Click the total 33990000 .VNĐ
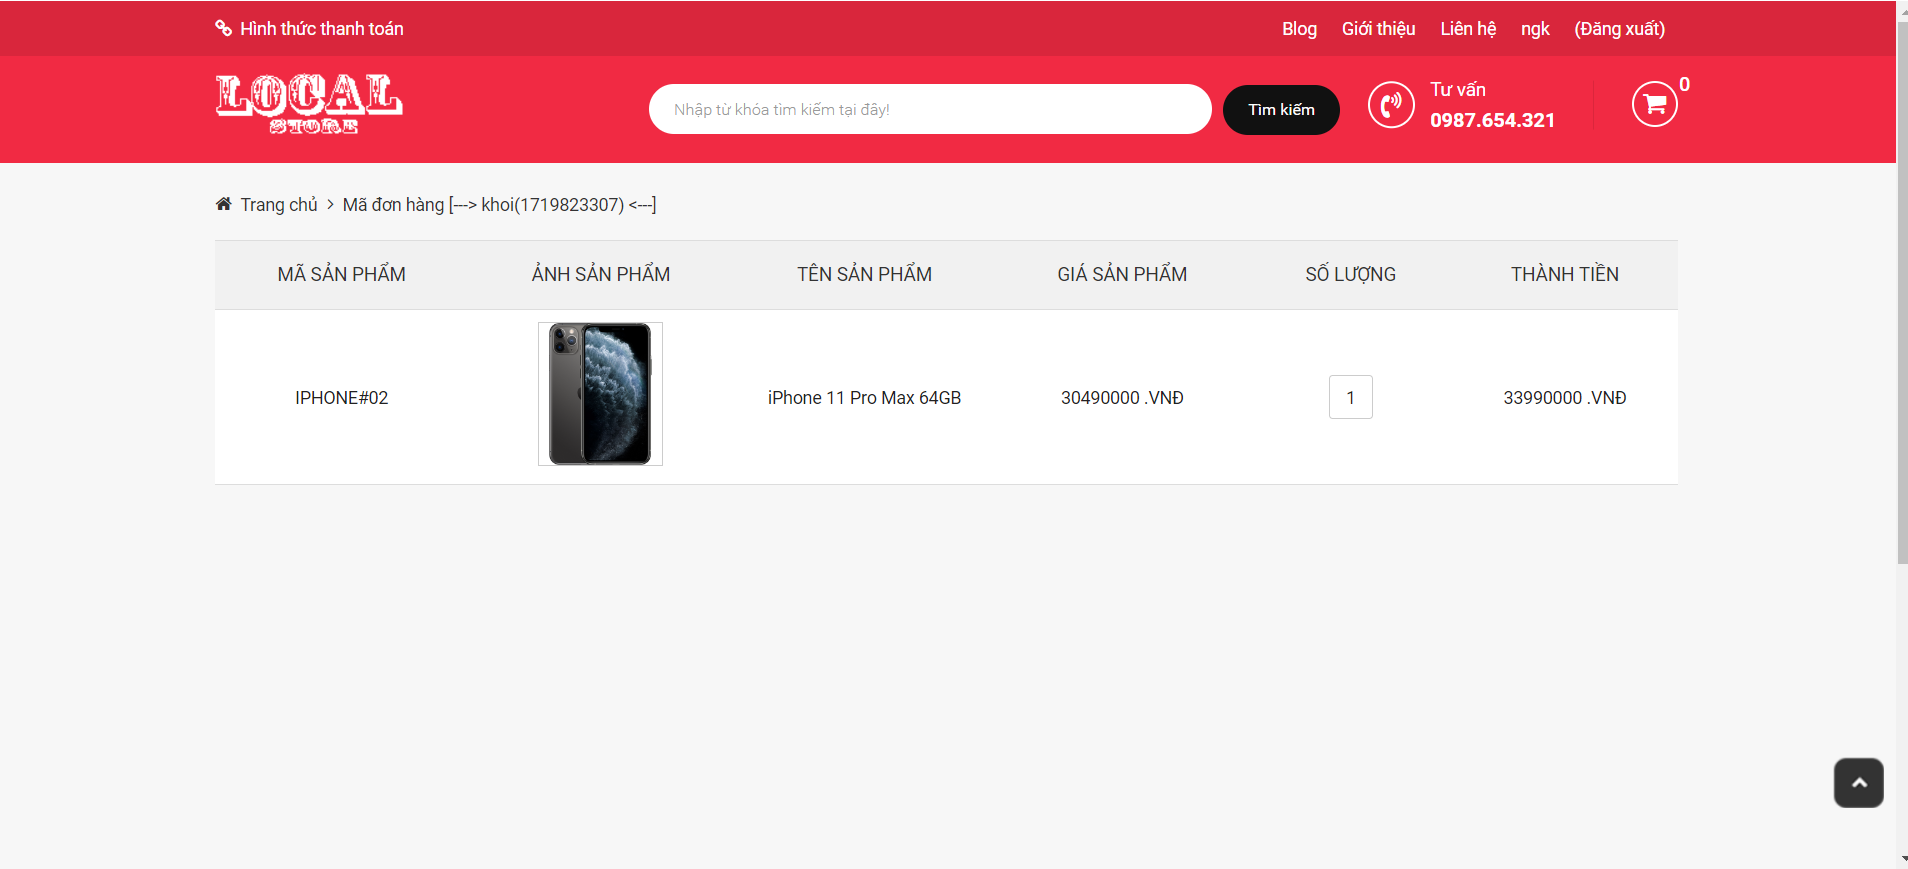This screenshot has width=1908, height=869. pyautogui.click(x=1564, y=398)
